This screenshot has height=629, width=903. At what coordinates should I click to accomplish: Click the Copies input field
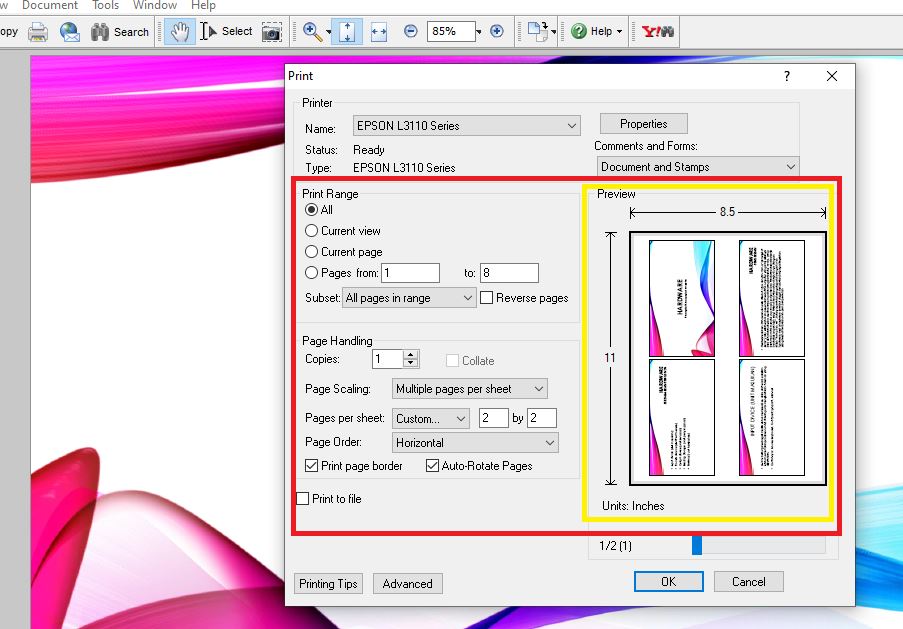click(388, 359)
